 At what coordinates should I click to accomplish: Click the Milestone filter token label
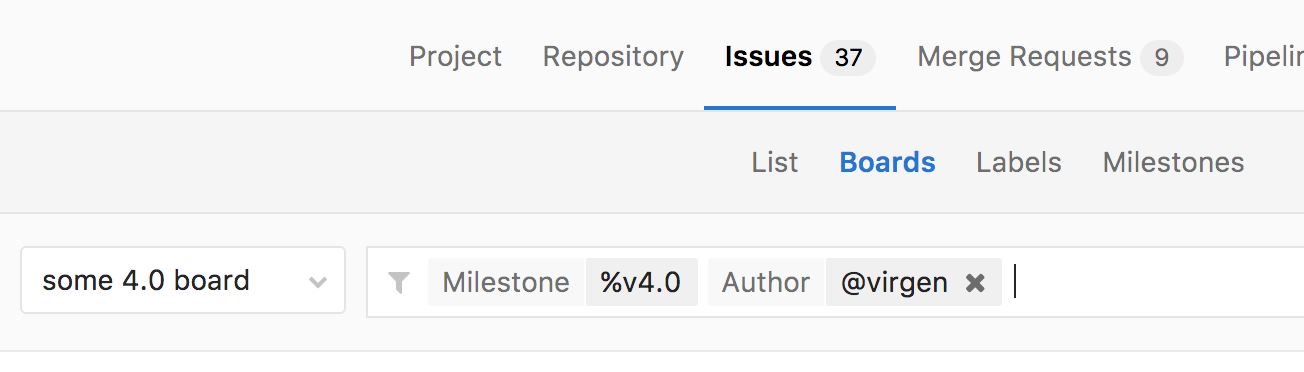pyautogui.click(x=506, y=282)
